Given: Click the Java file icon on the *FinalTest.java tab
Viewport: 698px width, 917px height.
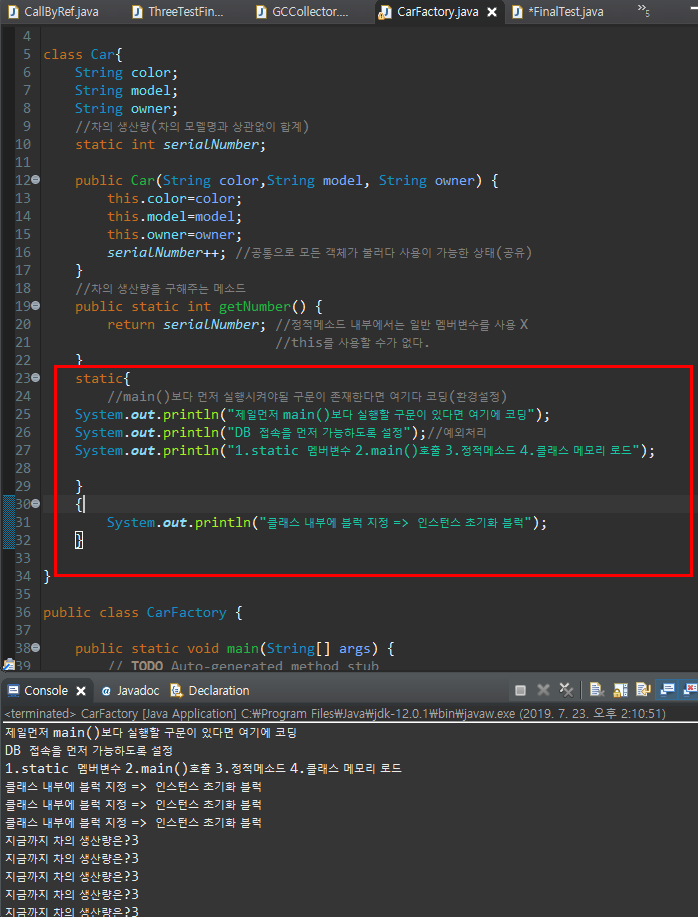Looking at the screenshot, I should (517, 12).
